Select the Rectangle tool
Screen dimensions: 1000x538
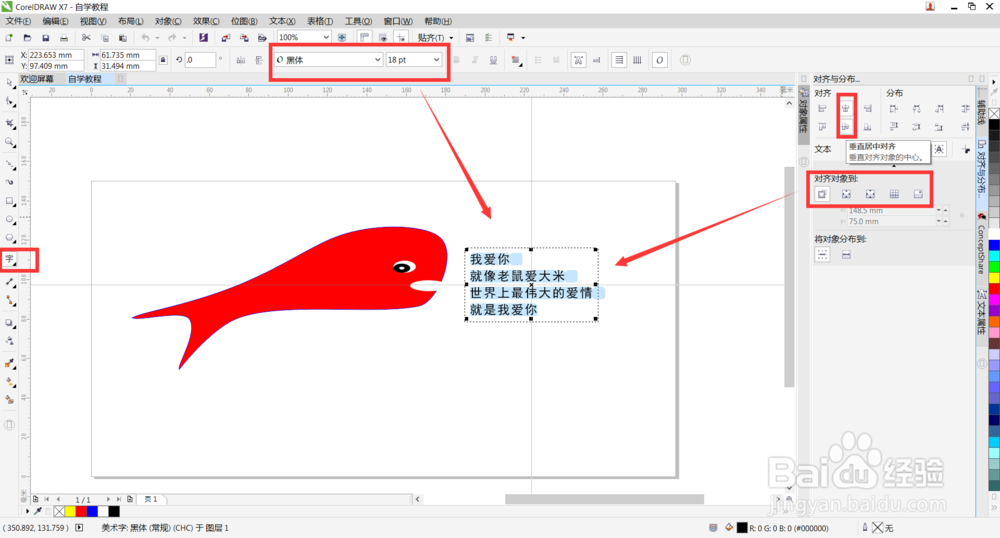[10, 201]
